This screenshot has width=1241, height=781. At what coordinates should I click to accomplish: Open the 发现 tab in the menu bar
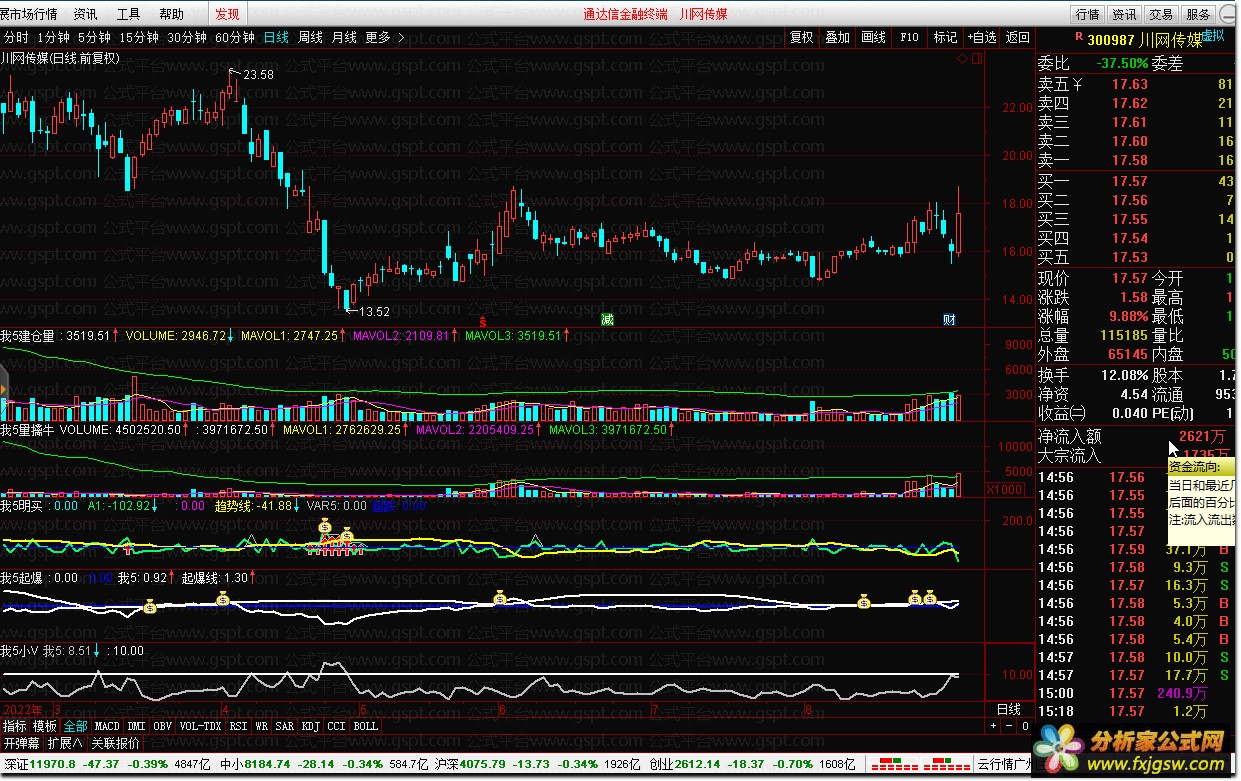pos(228,14)
